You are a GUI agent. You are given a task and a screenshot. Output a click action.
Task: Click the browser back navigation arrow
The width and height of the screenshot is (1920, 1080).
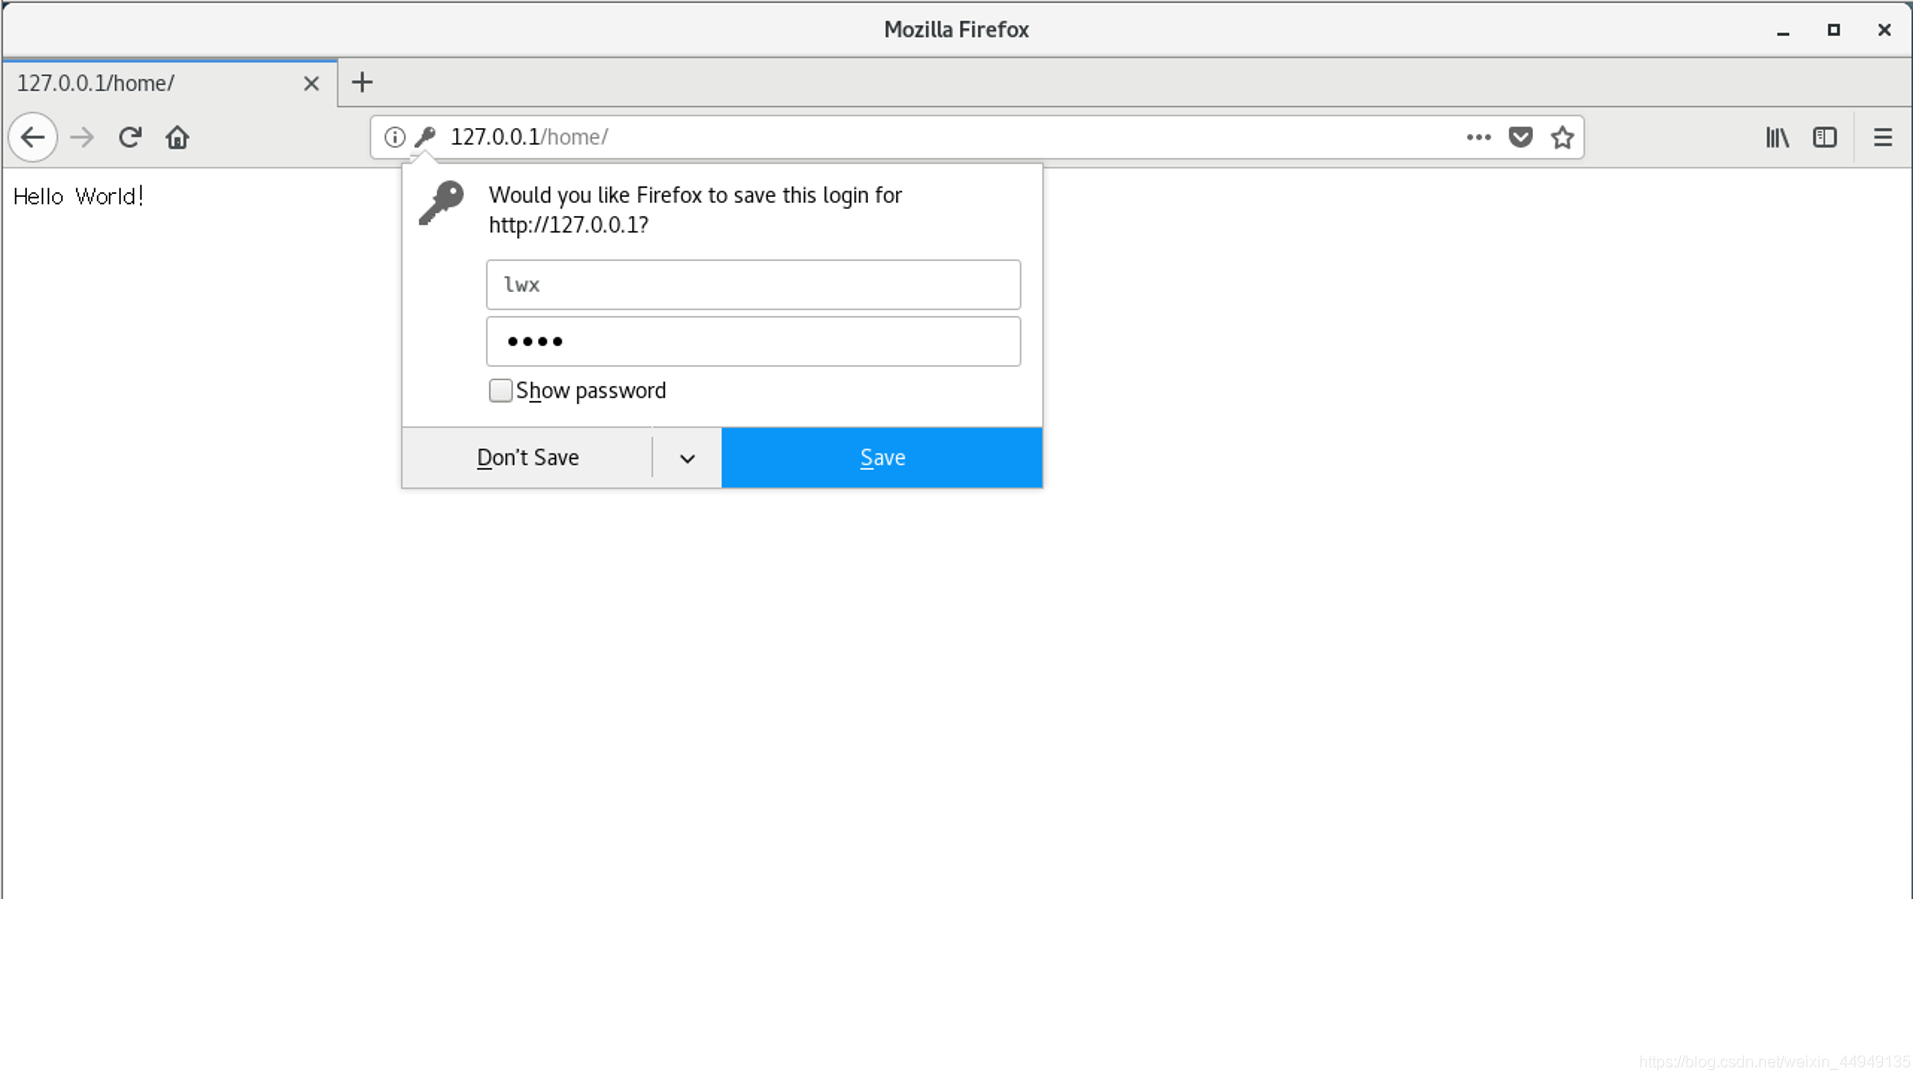33,136
